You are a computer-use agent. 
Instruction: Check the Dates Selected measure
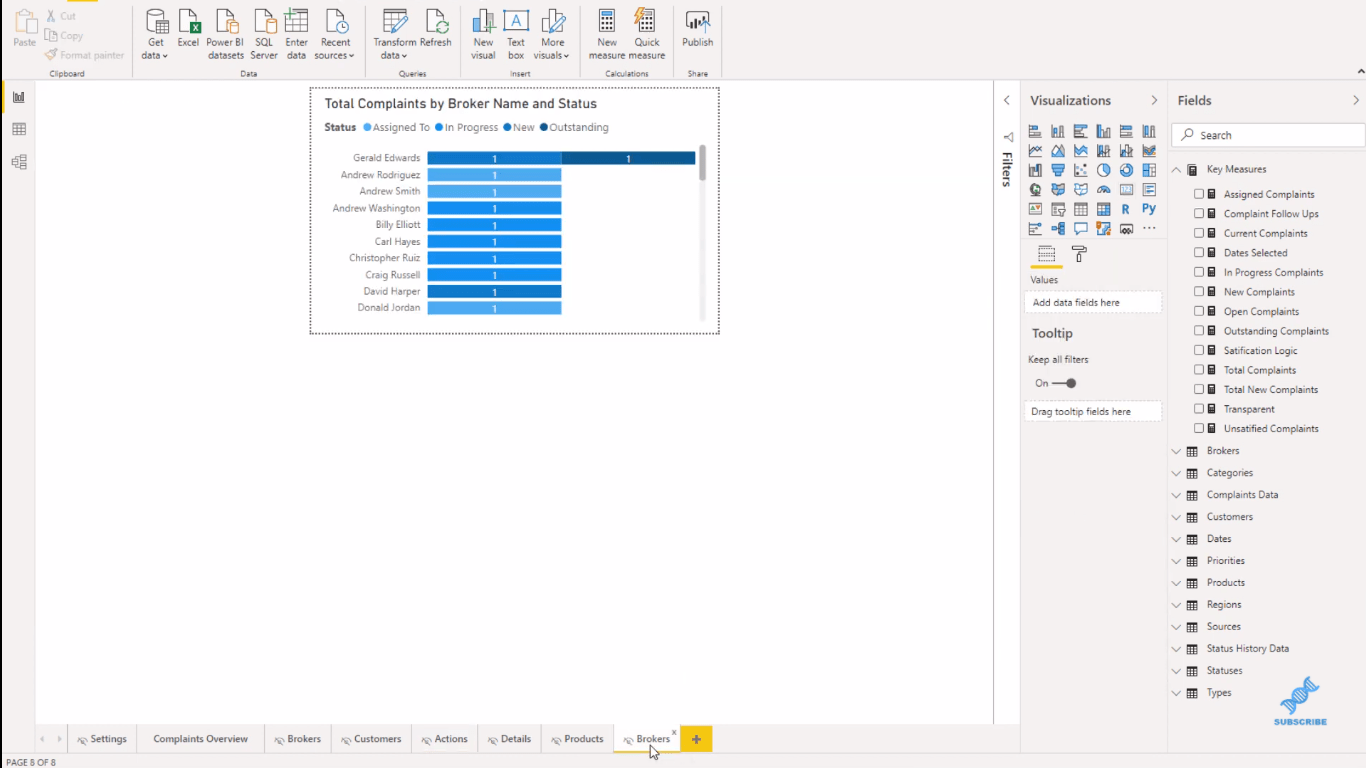(x=1199, y=252)
